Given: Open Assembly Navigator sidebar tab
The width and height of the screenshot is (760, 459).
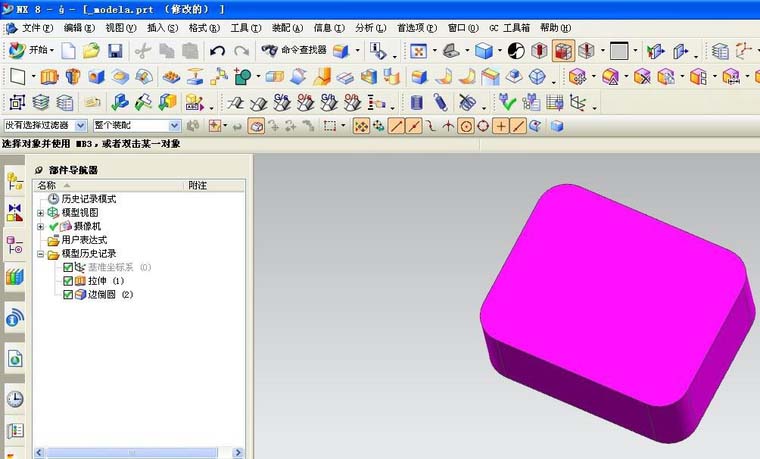Looking at the screenshot, I should pos(15,181).
